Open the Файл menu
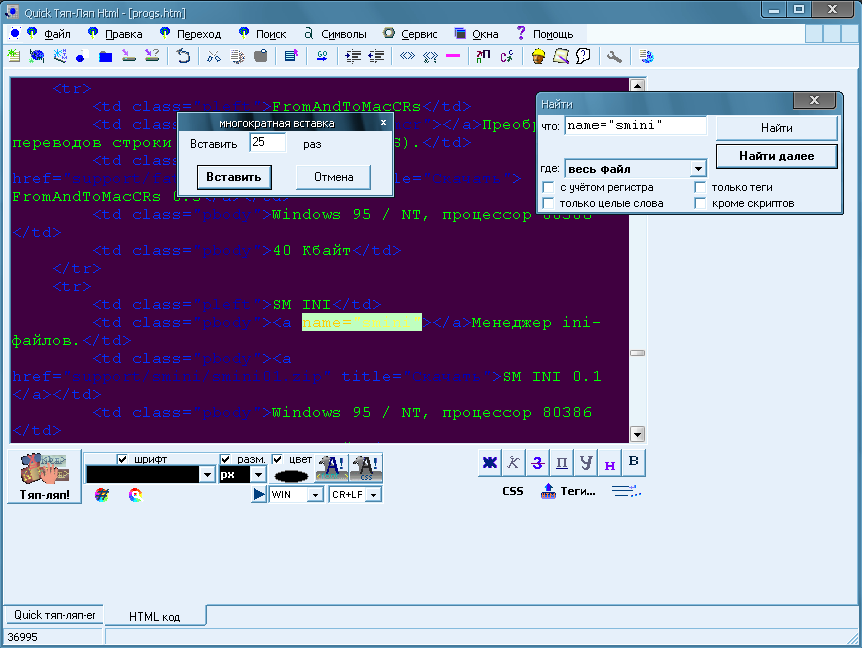862x648 pixels. [x=57, y=34]
